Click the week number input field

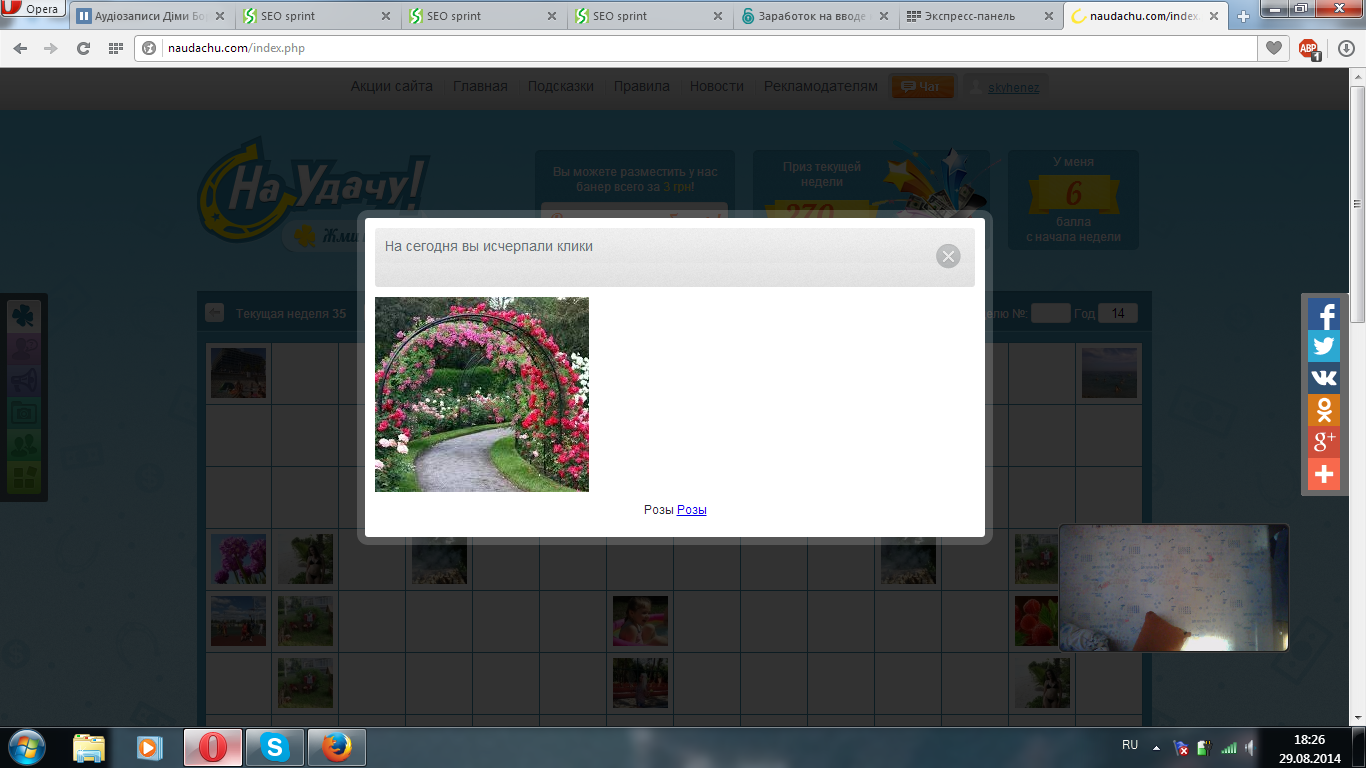tap(1051, 313)
